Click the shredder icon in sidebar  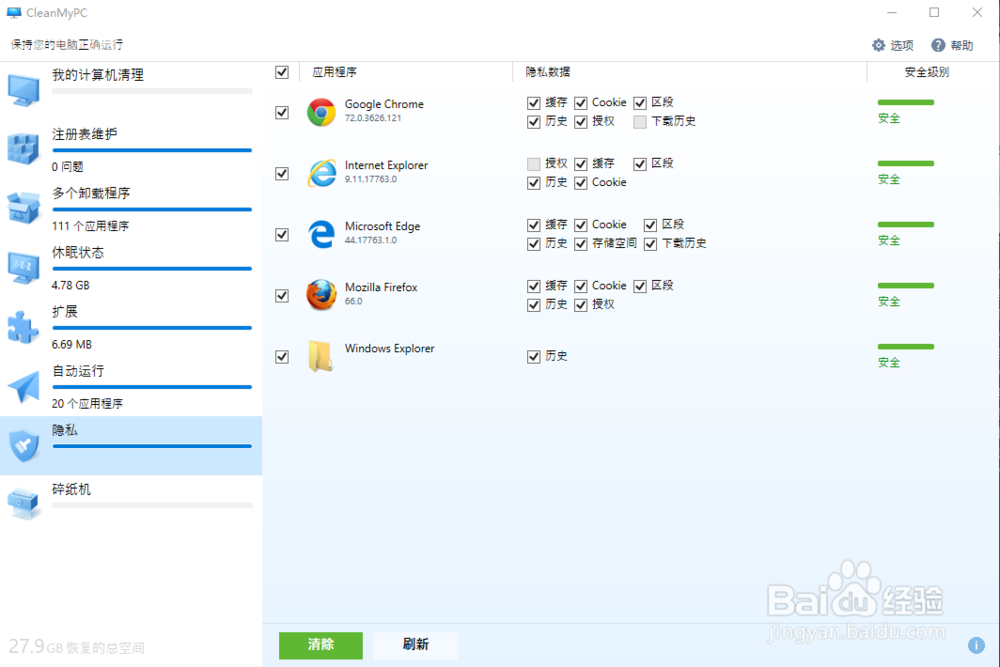coord(24,504)
